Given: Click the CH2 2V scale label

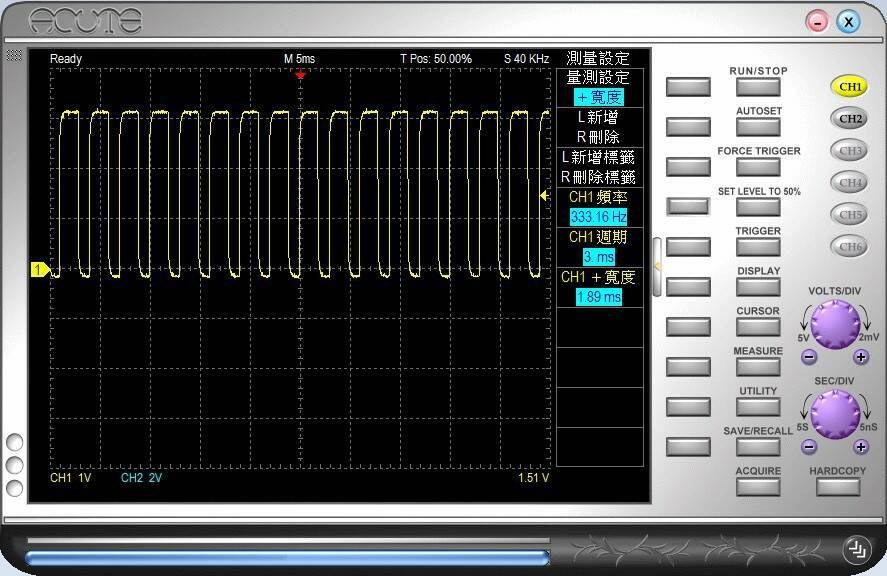Looking at the screenshot, I should click(141, 478).
